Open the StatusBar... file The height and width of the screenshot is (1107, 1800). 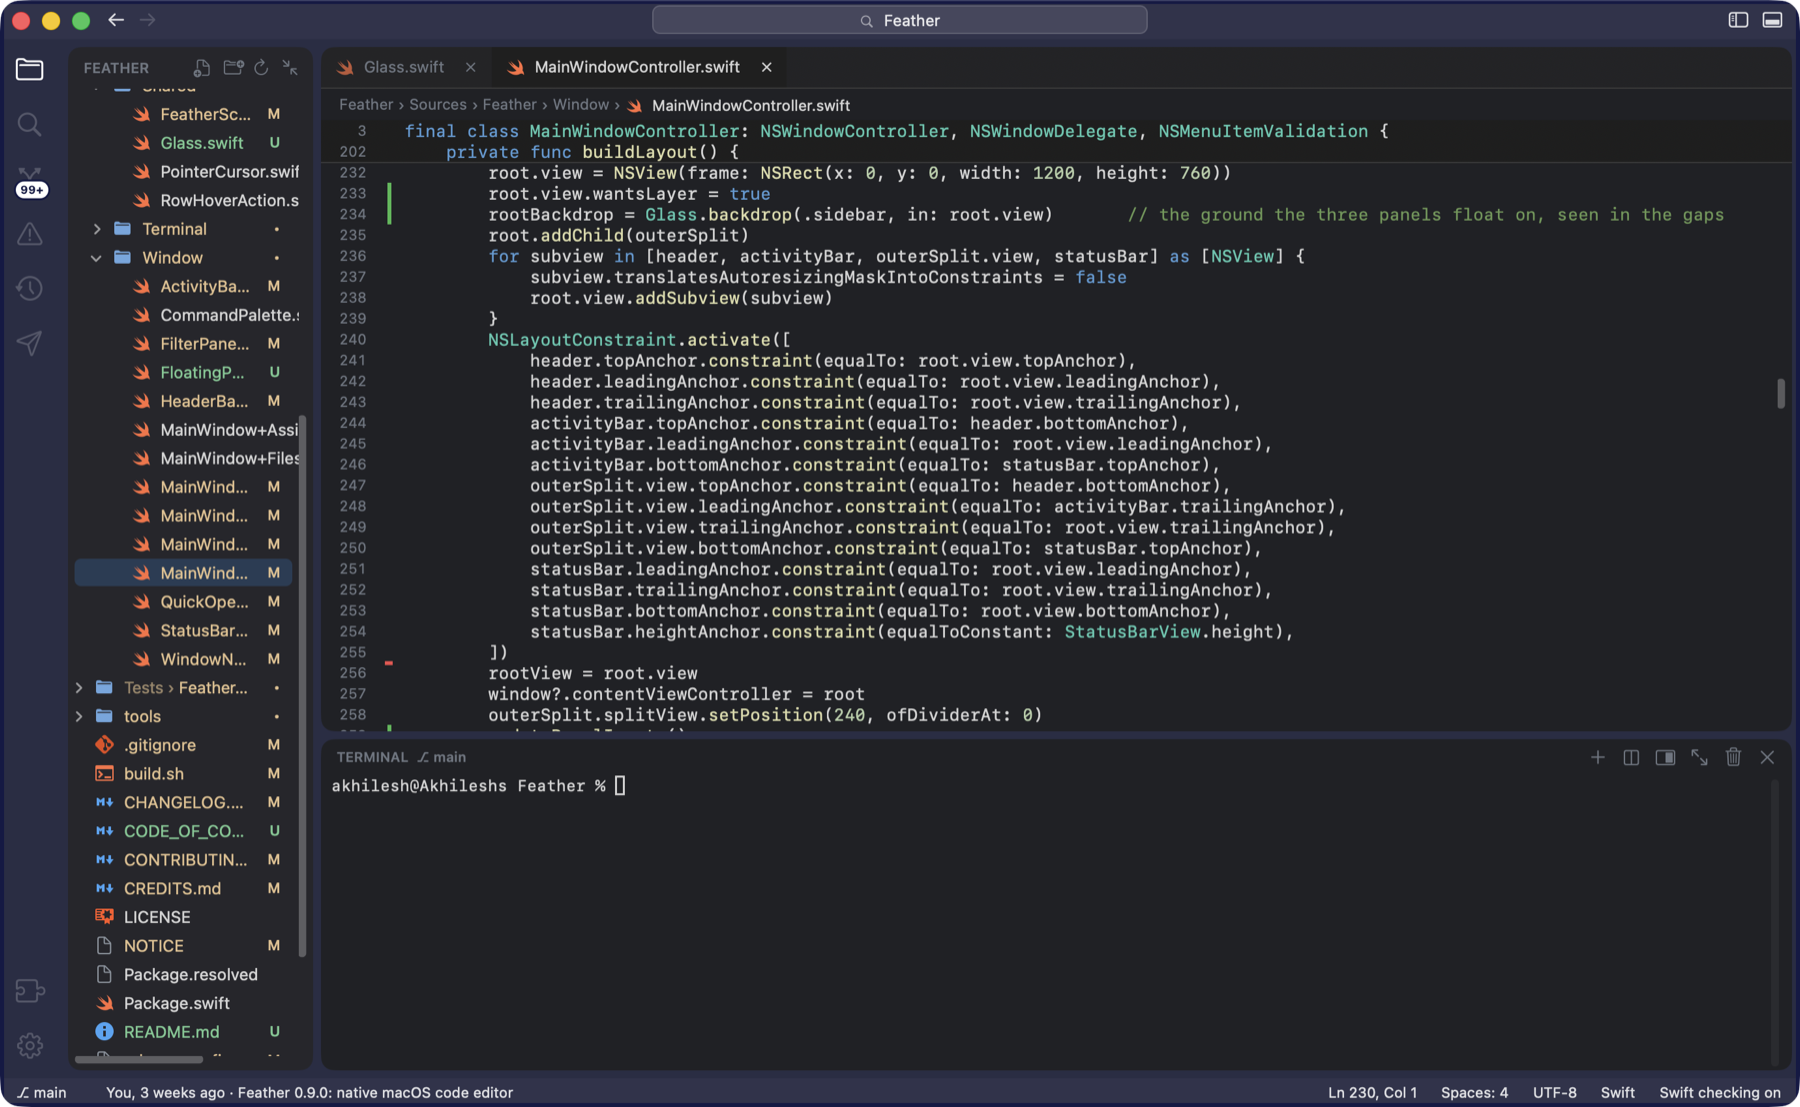[x=184, y=631]
